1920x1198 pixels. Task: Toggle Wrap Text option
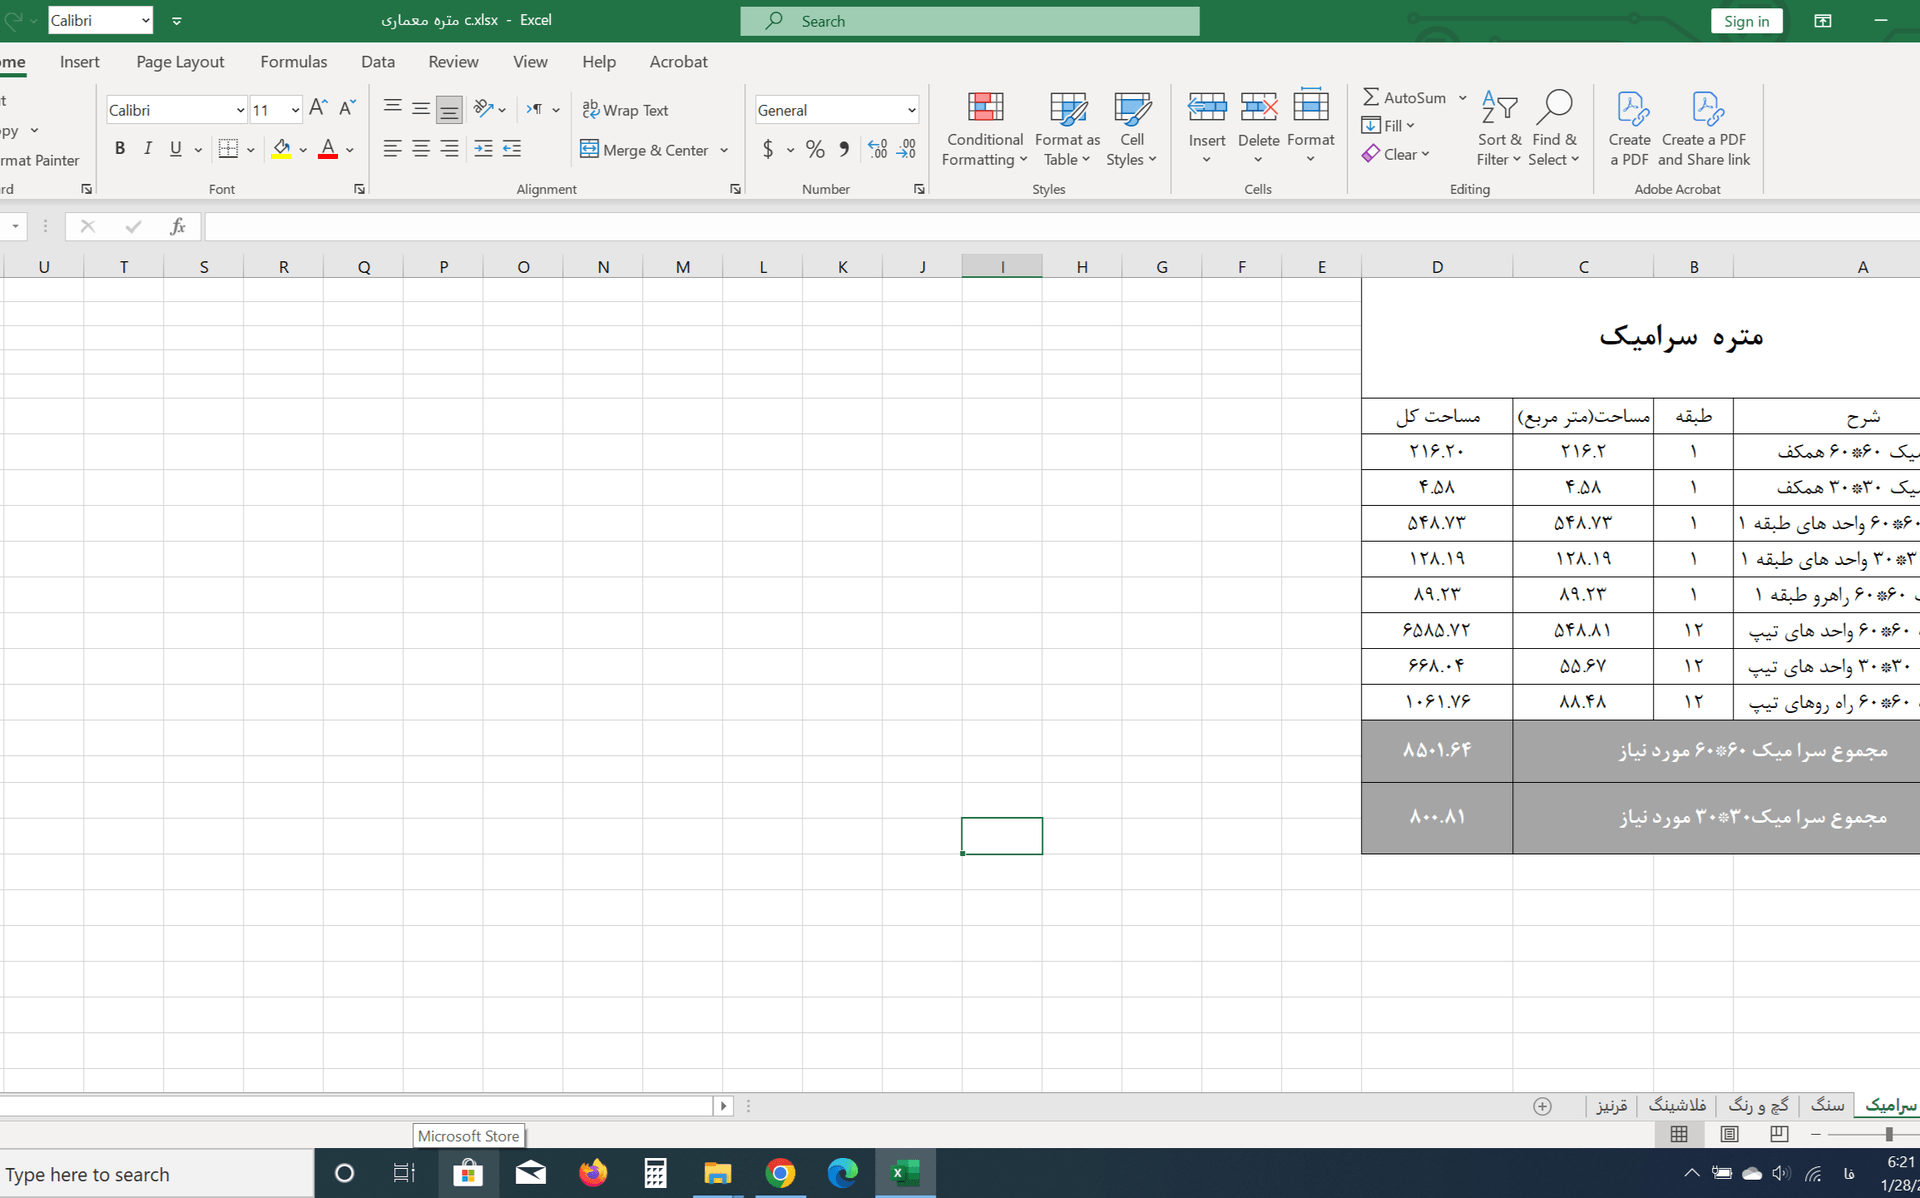(x=625, y=110)
